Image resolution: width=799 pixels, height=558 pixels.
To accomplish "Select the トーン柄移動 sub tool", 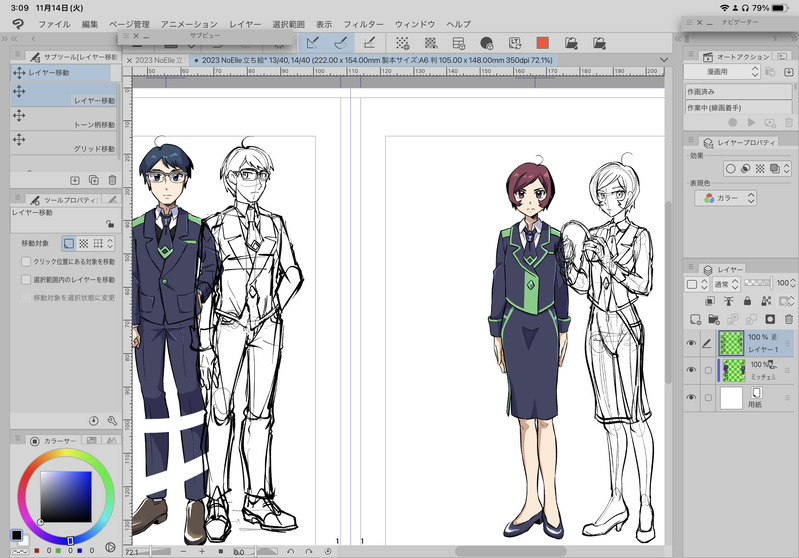I will pos(64,119).
